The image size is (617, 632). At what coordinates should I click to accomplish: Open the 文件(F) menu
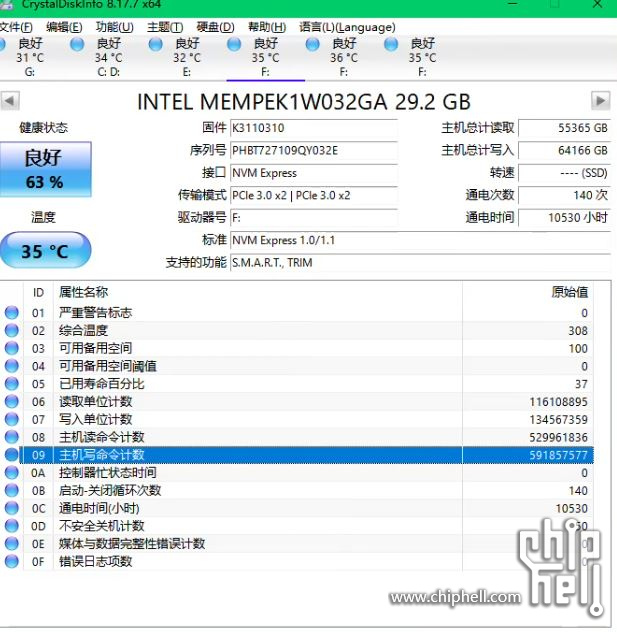(x=16, y=27)
